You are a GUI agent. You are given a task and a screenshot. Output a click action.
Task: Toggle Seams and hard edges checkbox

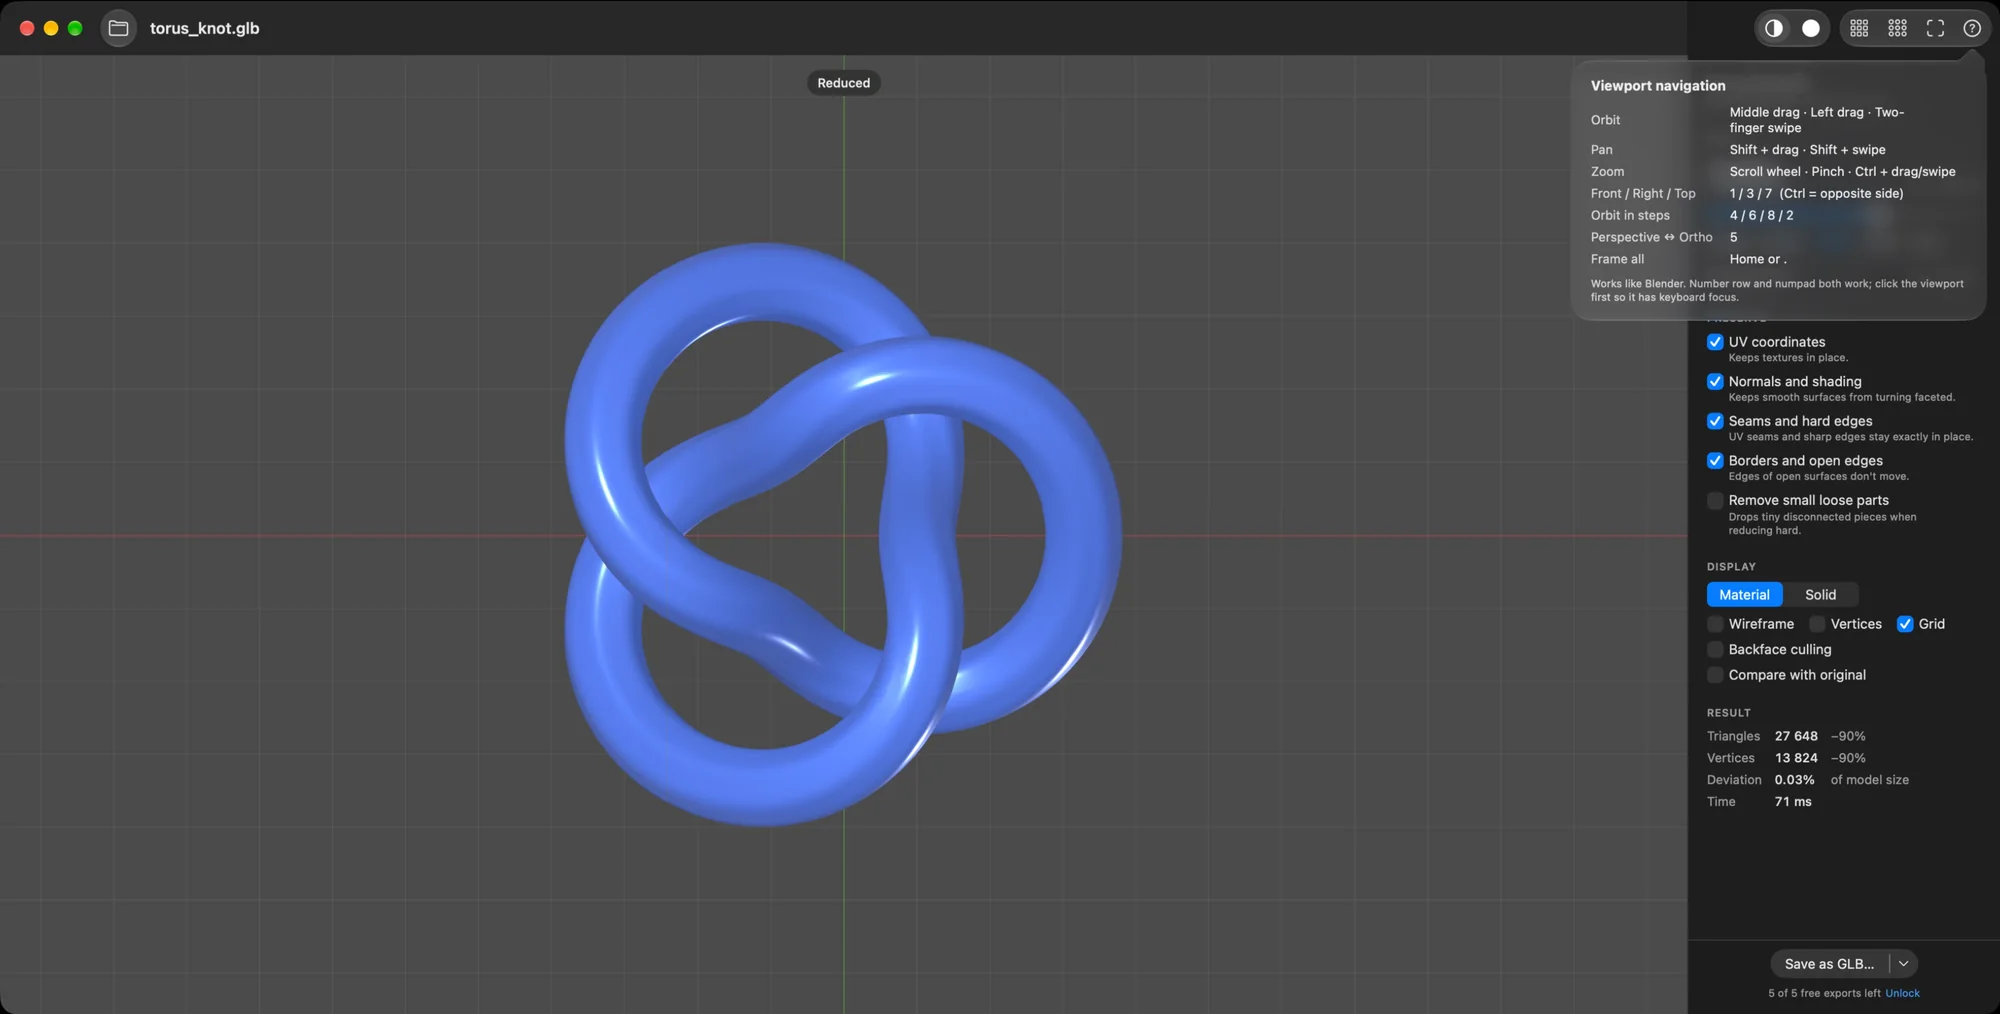[1715, 421]
